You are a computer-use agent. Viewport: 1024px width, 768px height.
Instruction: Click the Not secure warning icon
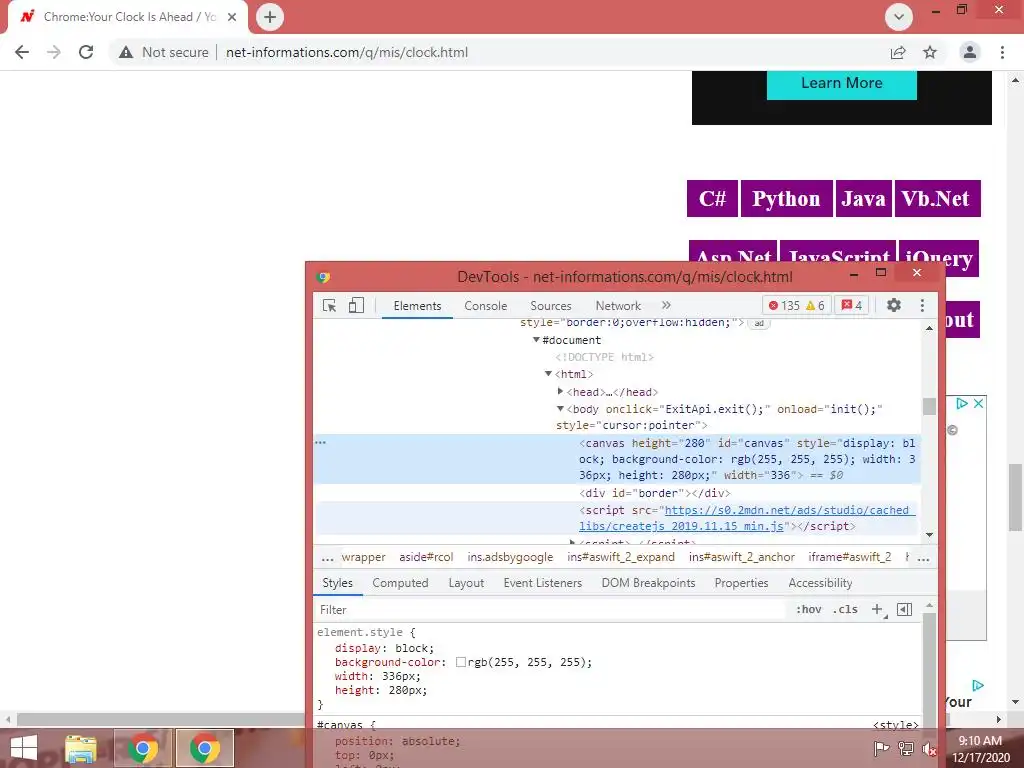(126, 52)
